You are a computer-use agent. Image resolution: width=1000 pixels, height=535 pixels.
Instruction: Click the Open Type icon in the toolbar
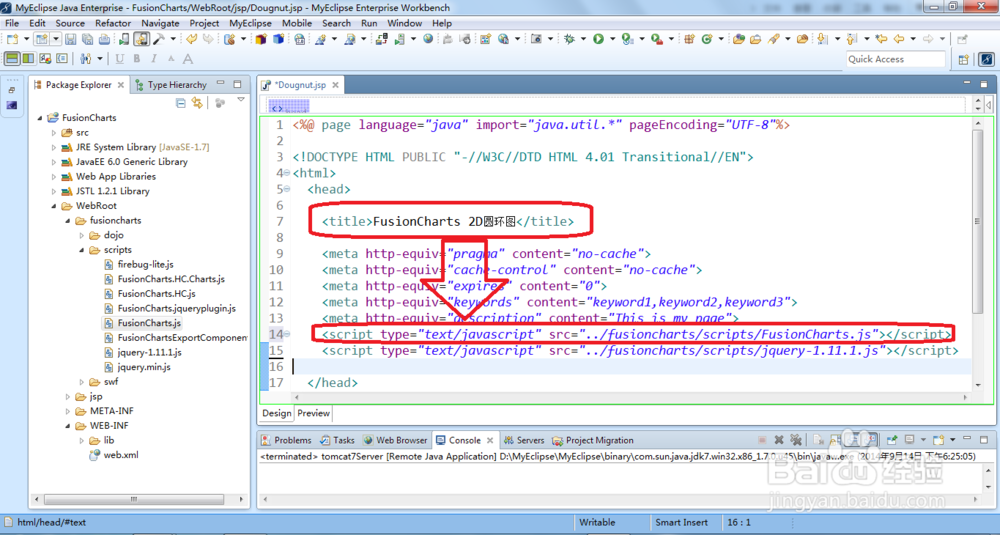739,39
